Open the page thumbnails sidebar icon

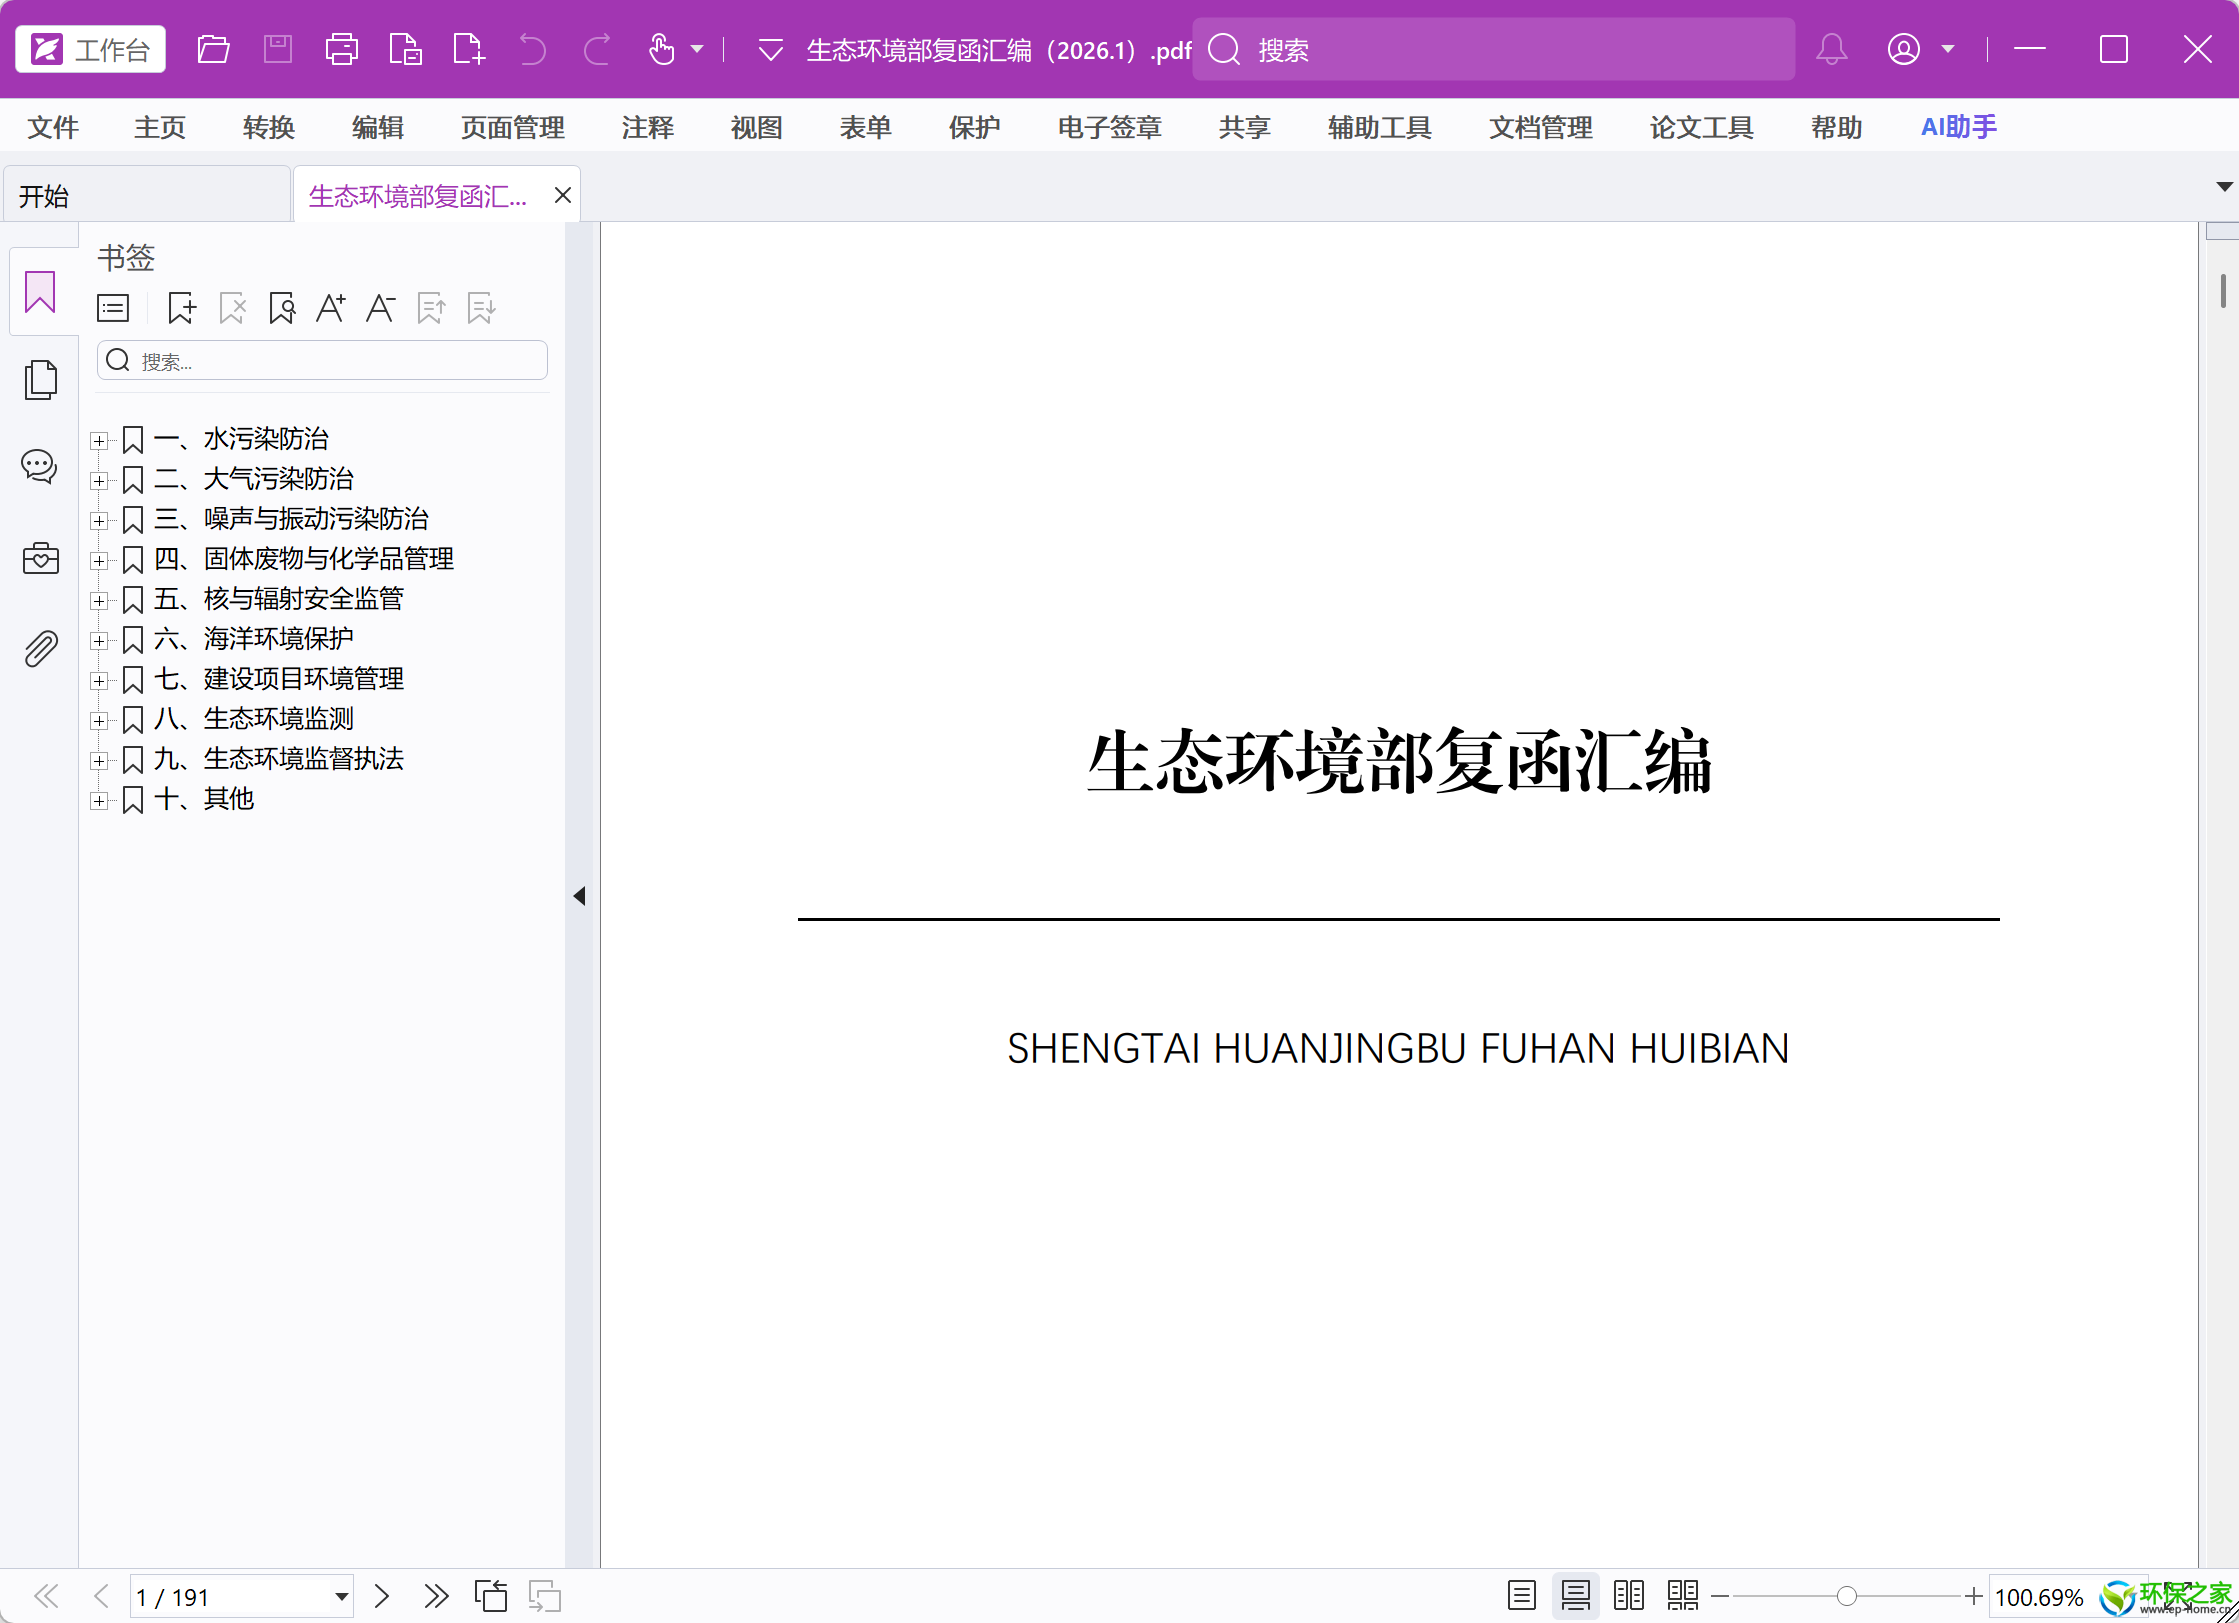tap(40, 380)
